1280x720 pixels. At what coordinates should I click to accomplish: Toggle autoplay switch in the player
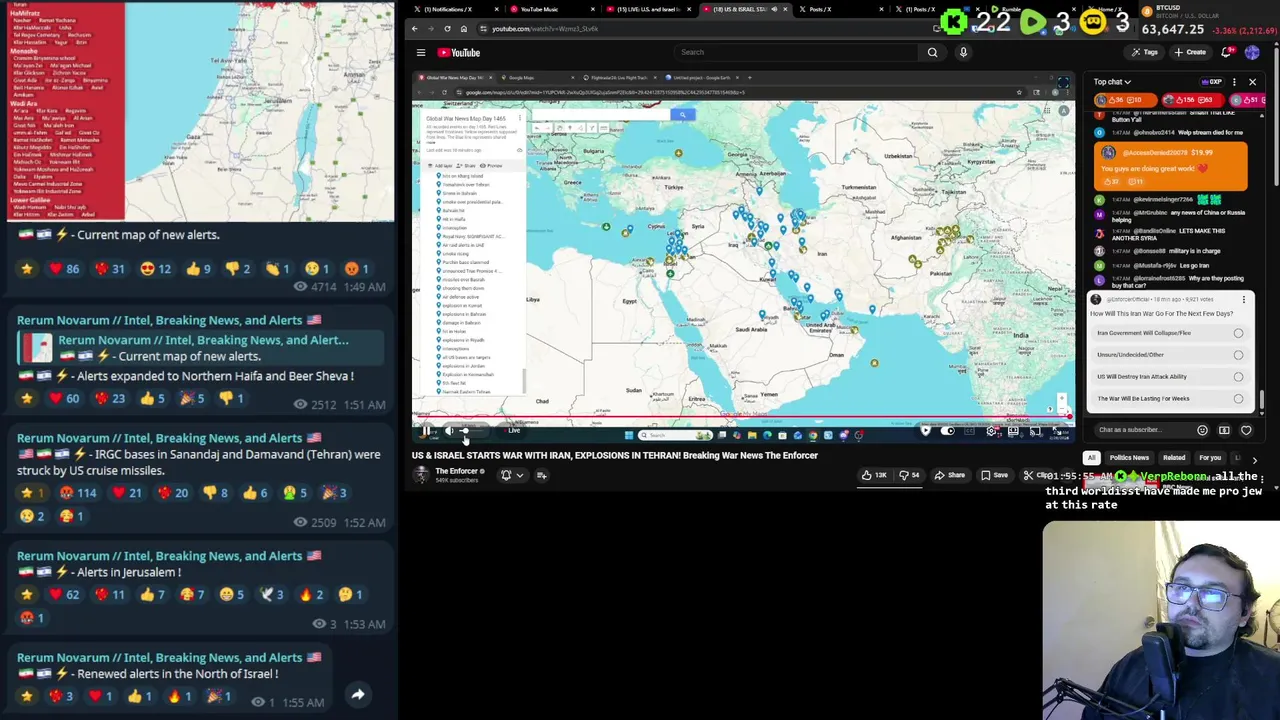tap(947, 431)
